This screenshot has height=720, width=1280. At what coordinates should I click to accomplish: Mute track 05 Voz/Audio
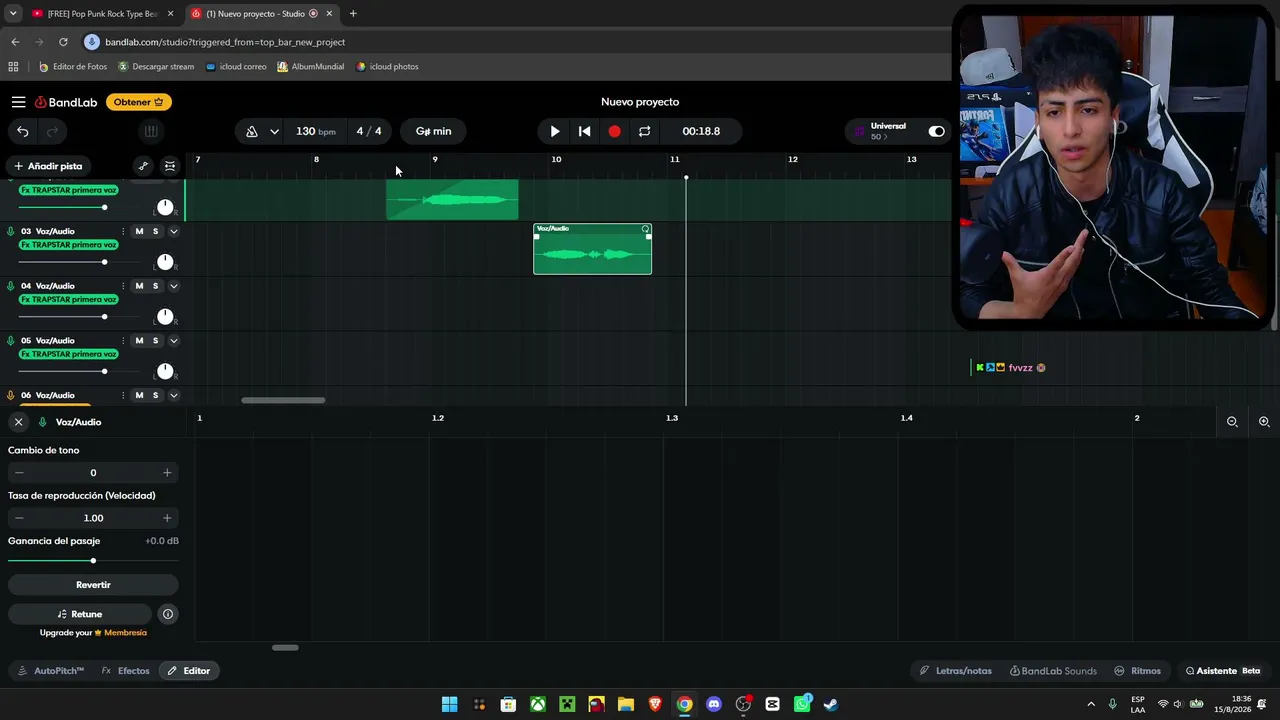click(x=139, y=340)
